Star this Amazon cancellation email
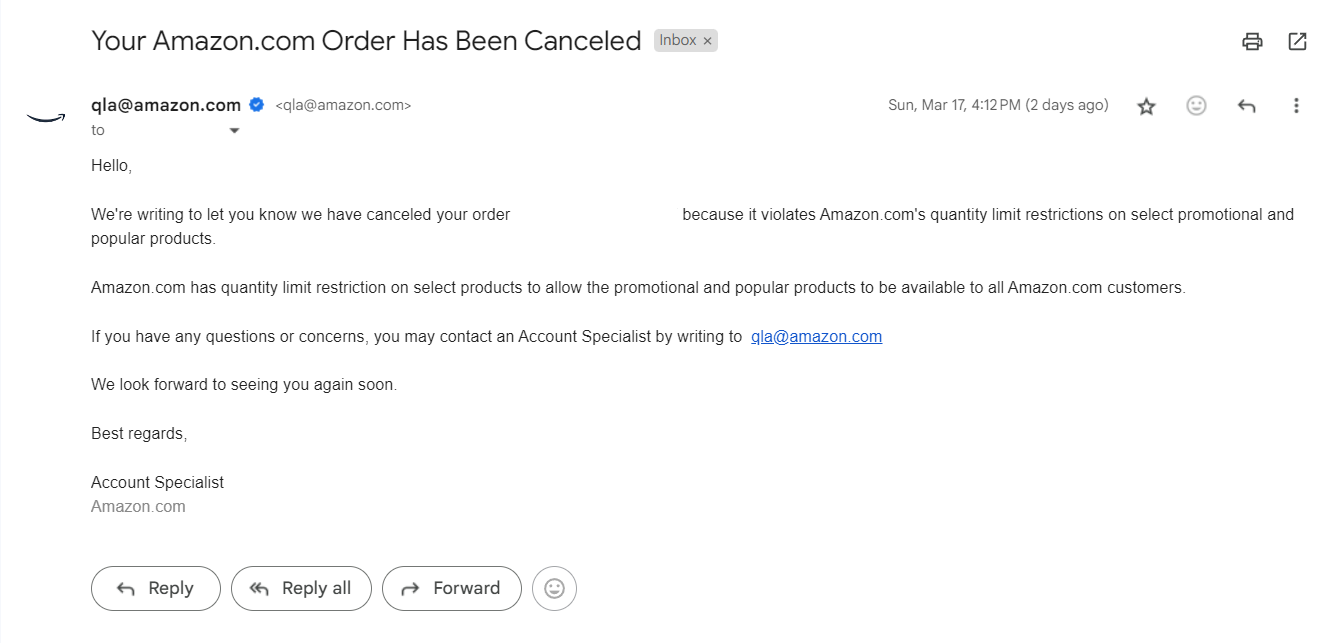Viewport: 1340px width, 643px height. tap(1146, 106)
